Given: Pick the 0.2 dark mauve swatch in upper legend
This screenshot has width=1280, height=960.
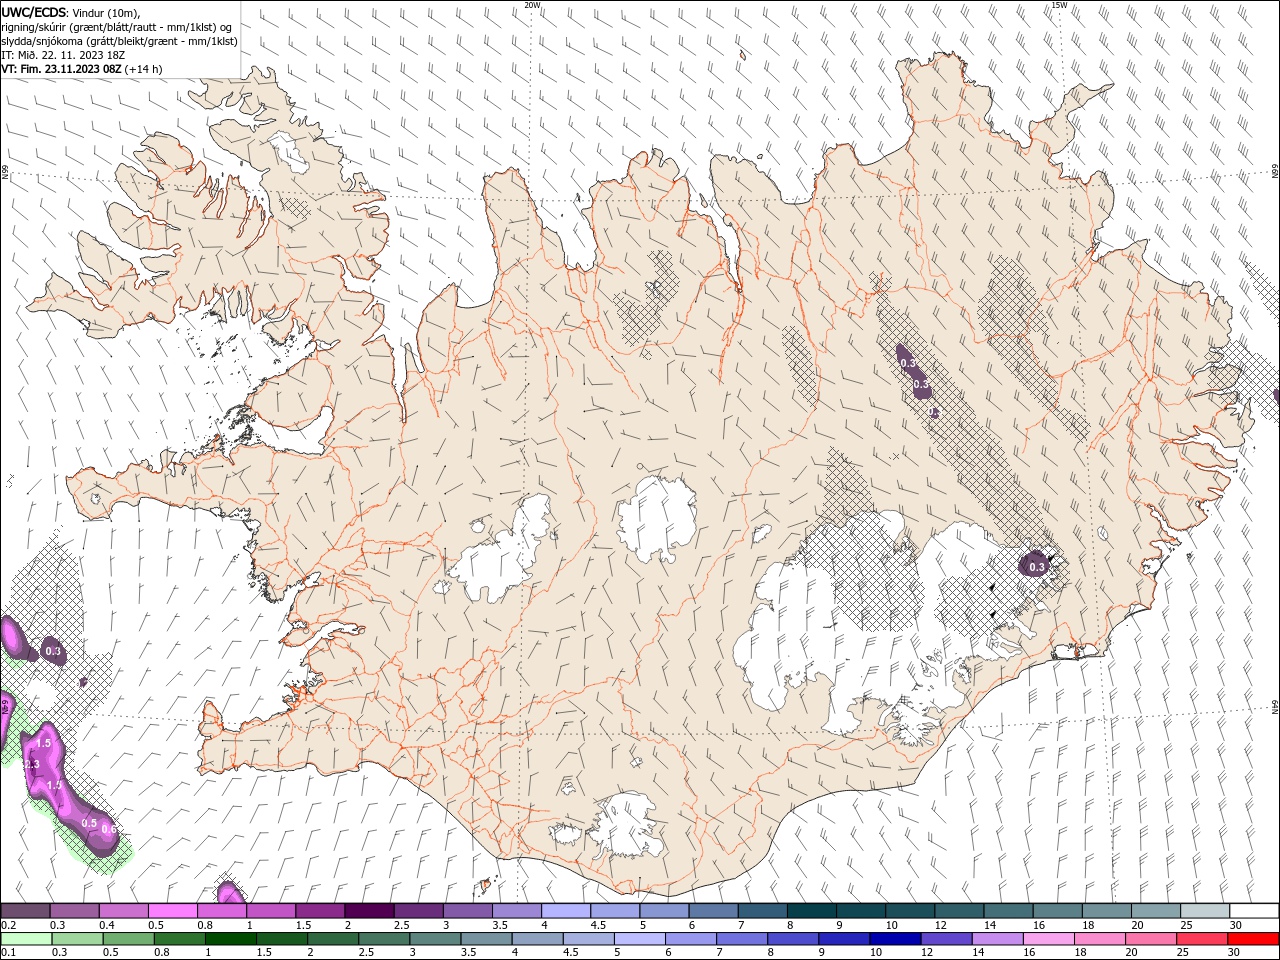Looking at the screenshot, I should point(25,911).
